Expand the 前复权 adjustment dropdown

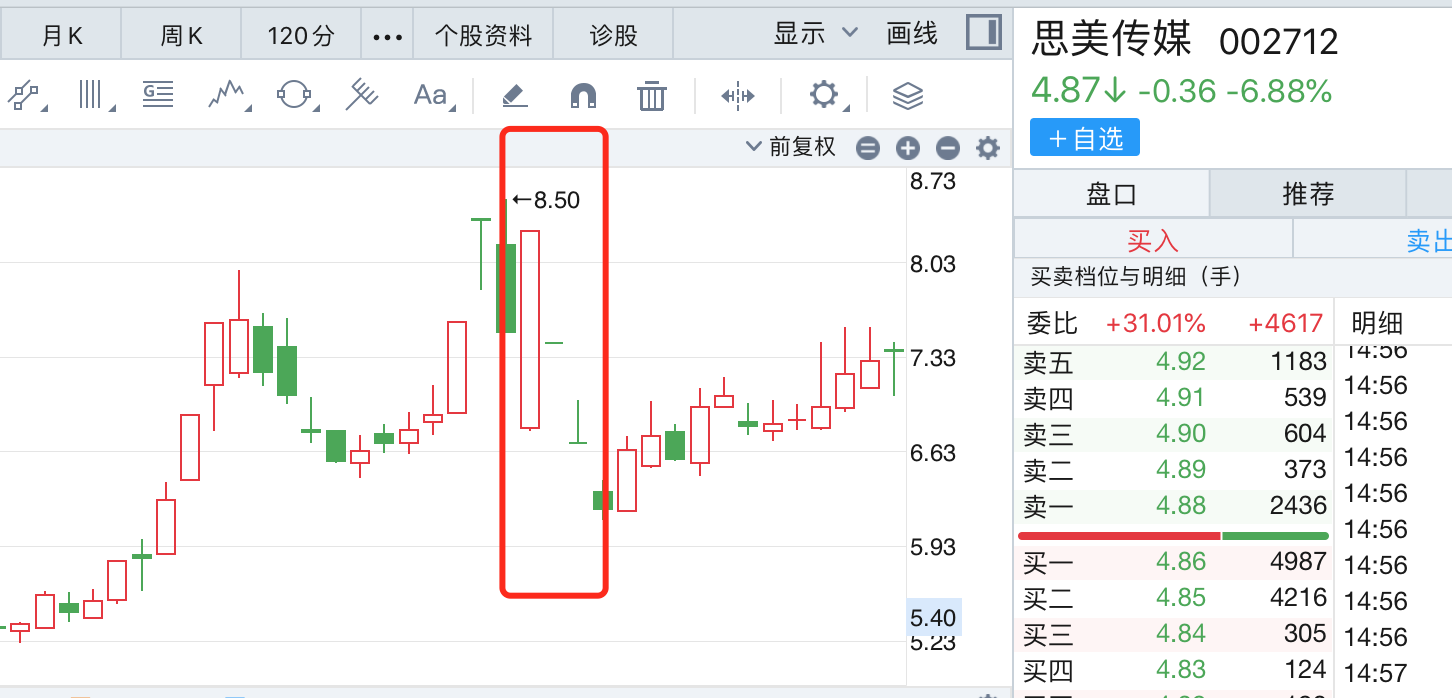point(792,148)
